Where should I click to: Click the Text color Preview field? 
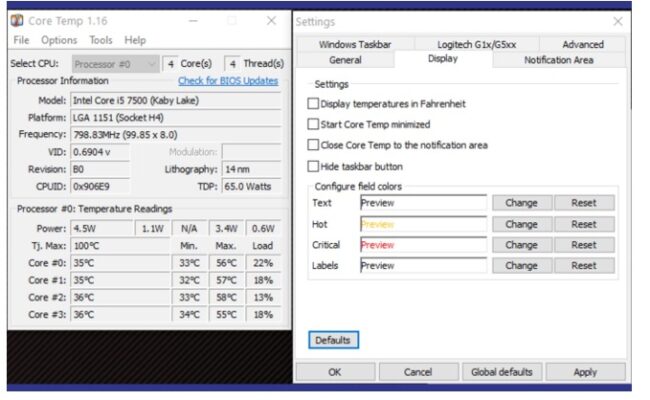pos(422,203)
